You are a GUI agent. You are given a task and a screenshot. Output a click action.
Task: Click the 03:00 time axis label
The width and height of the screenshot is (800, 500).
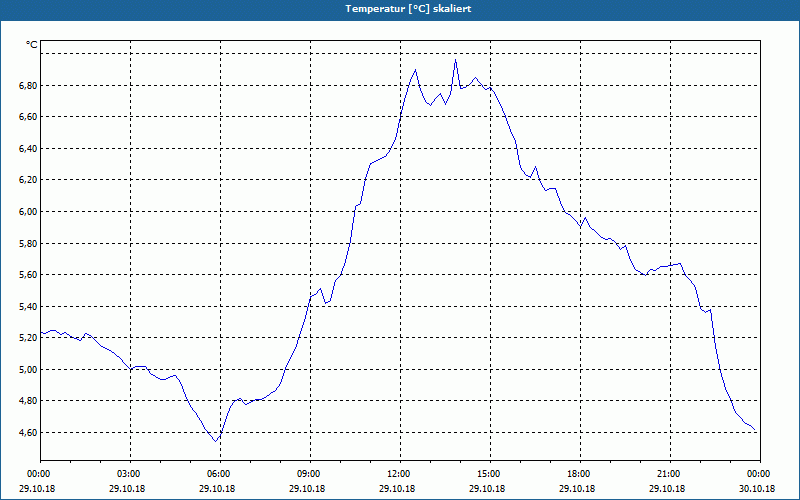pyautogui.click(x=131, y=474)
